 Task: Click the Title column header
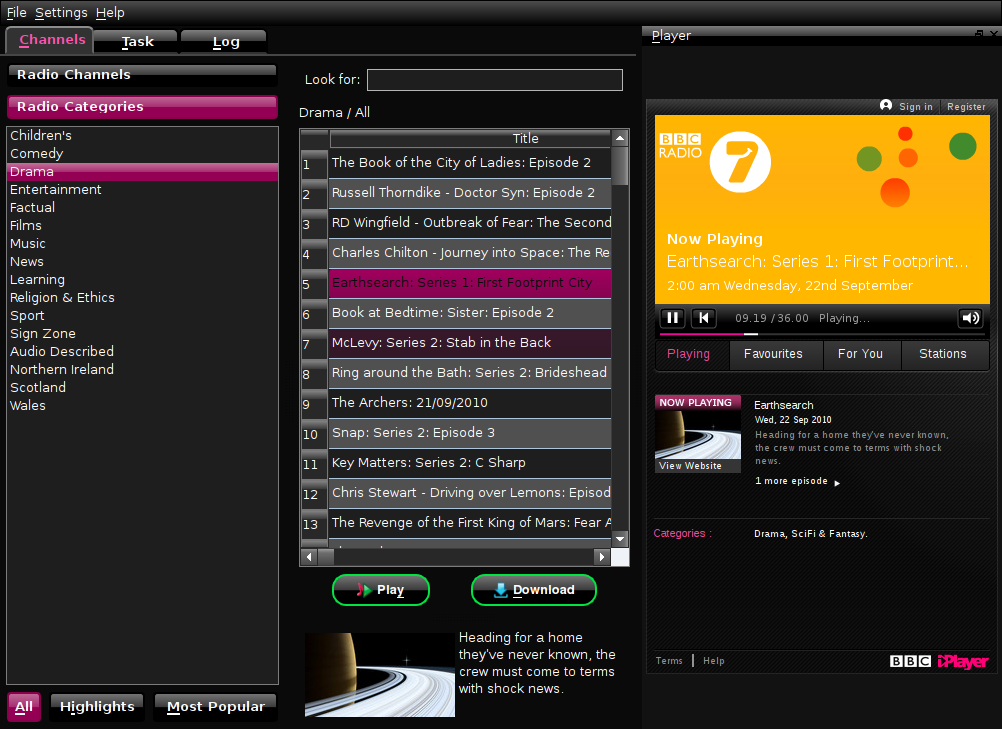[470, 139]
